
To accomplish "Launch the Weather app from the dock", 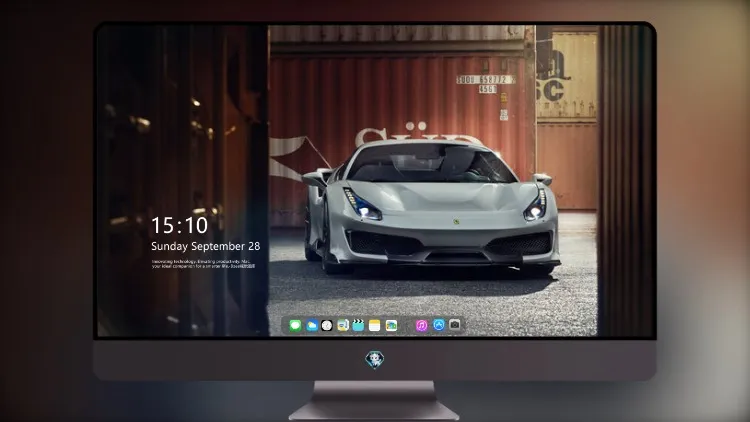I will click(x=312, y=326).
